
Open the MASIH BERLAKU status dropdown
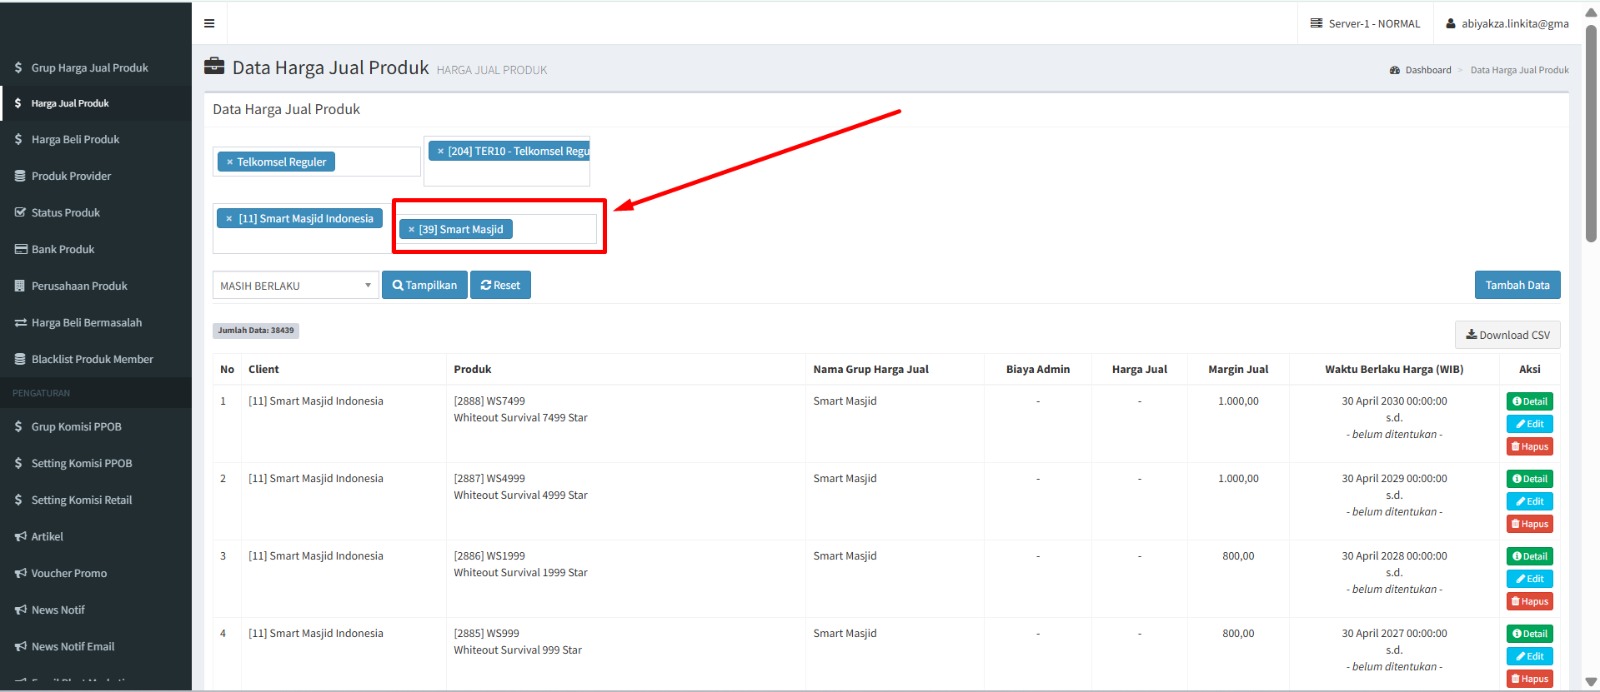click(295, 286)
